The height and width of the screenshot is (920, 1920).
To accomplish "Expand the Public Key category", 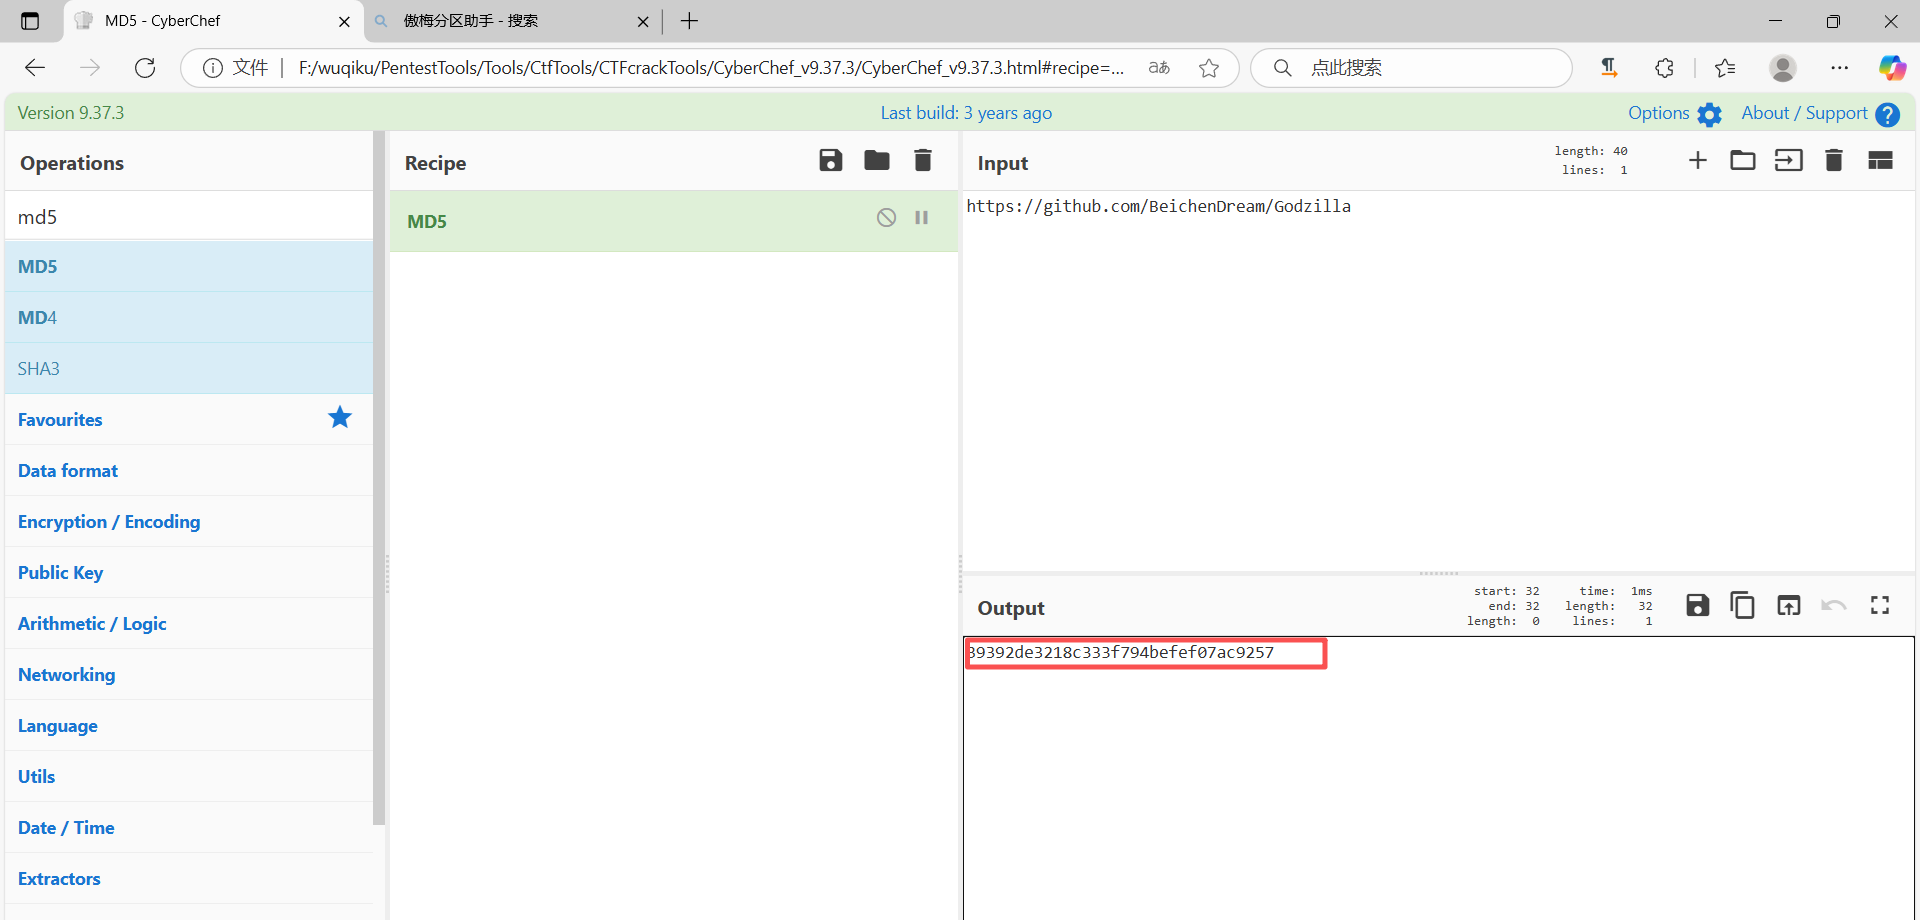I will 189,573.
